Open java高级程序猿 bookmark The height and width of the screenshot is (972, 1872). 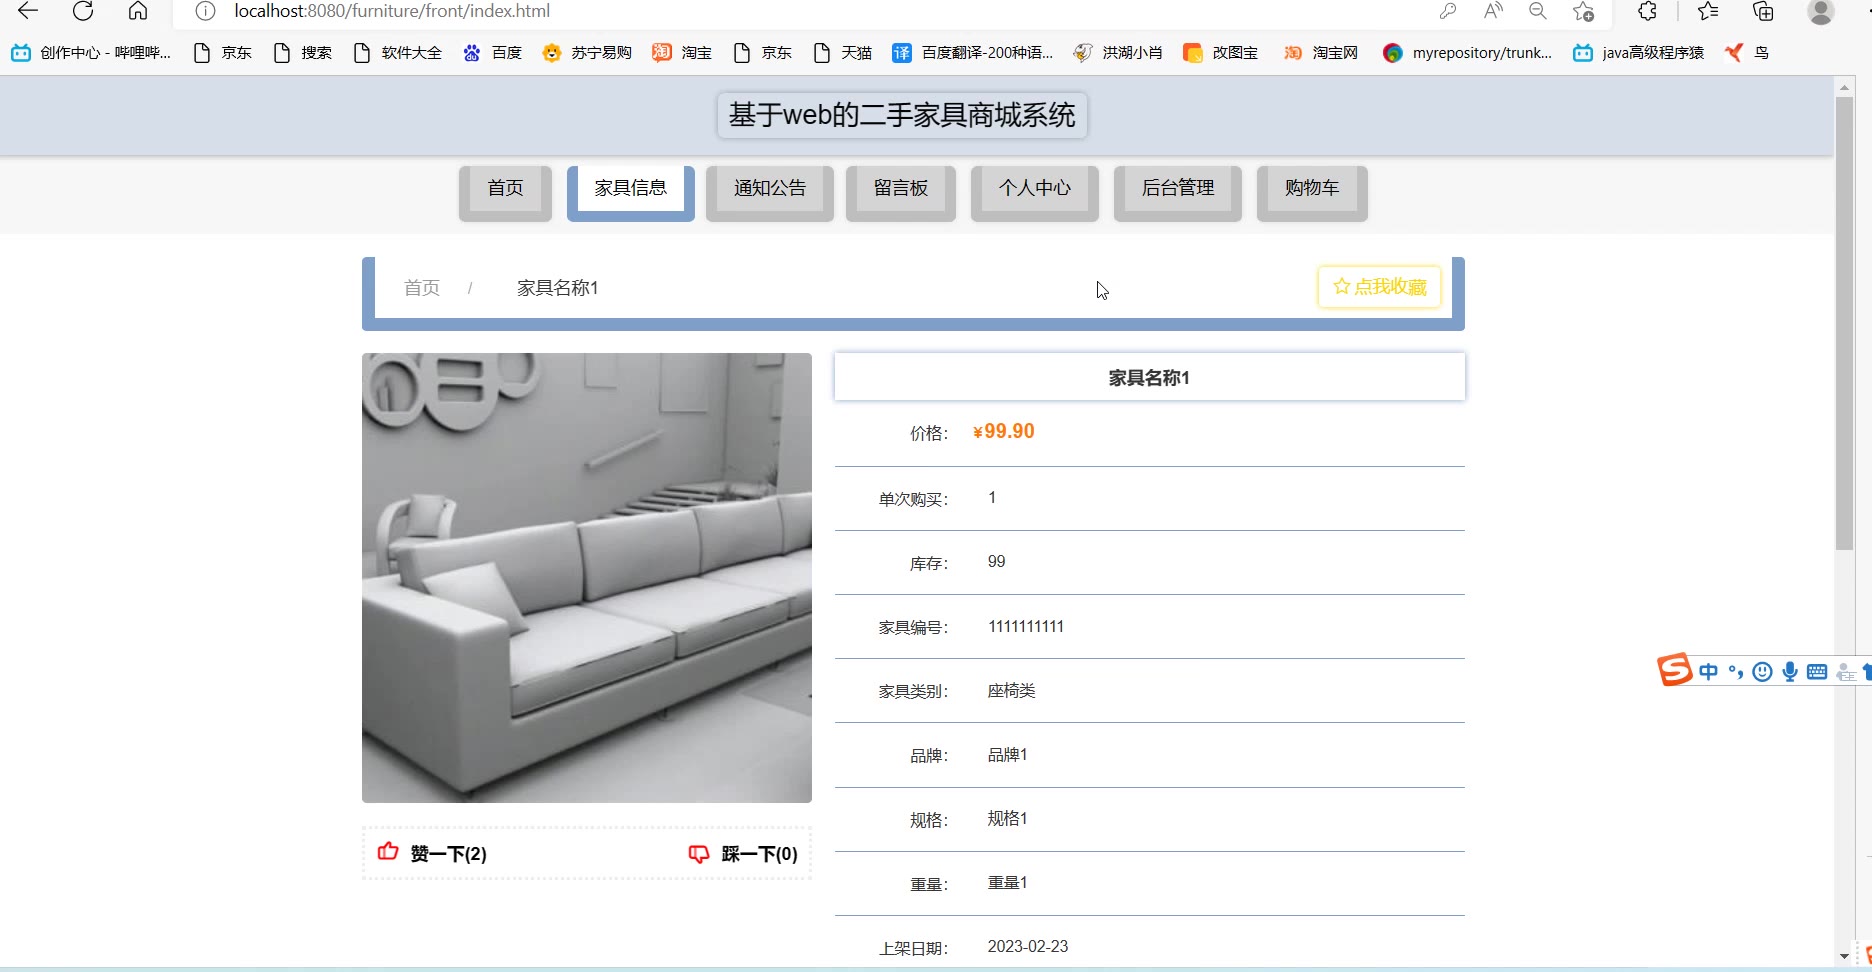(1638, 53)
